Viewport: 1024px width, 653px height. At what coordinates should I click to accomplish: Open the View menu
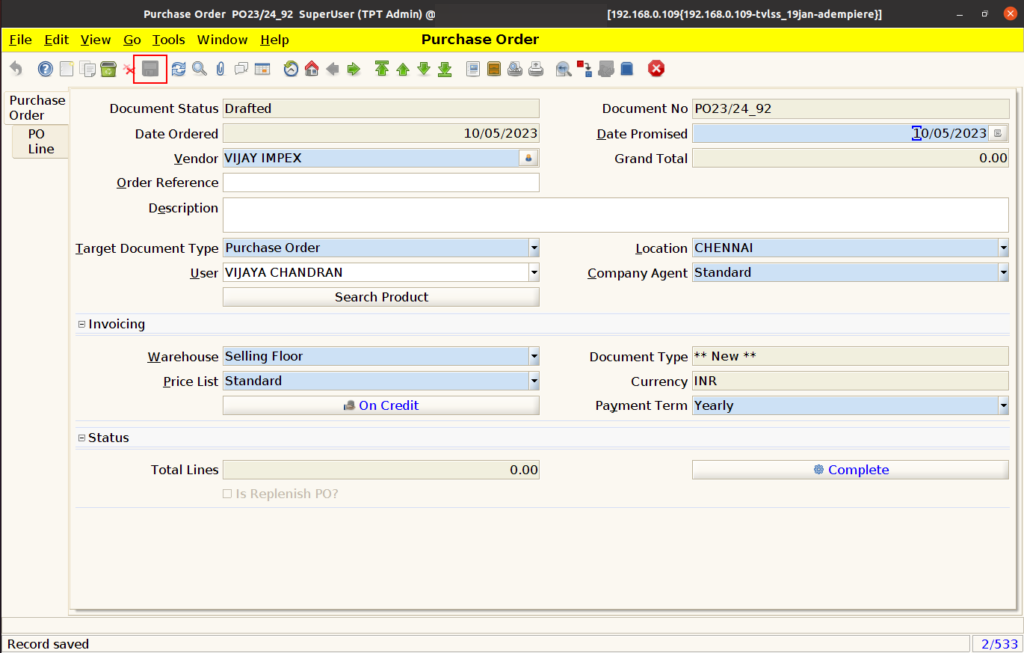tap(95, 40)
